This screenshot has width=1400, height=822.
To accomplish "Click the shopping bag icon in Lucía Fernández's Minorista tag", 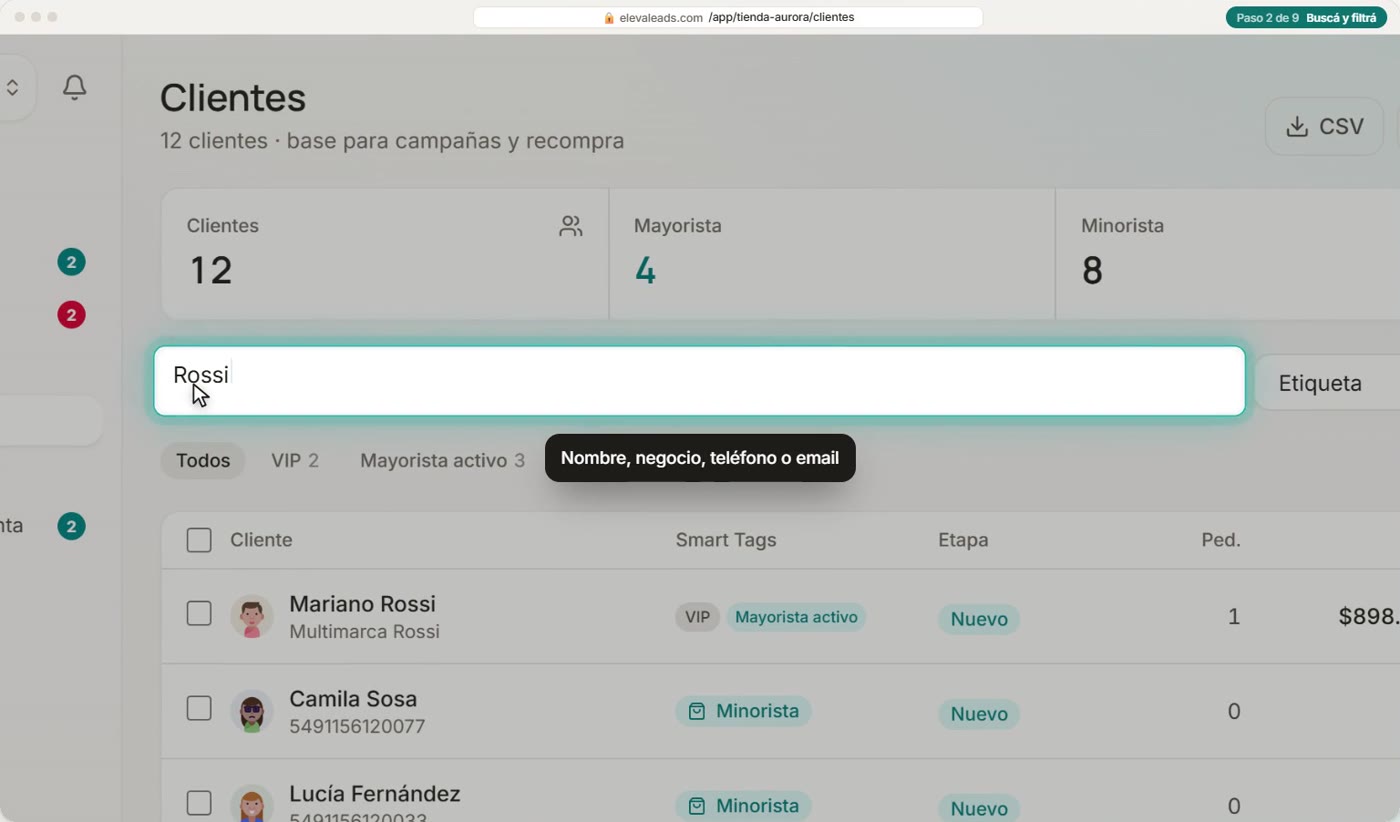I will [697, 806].
